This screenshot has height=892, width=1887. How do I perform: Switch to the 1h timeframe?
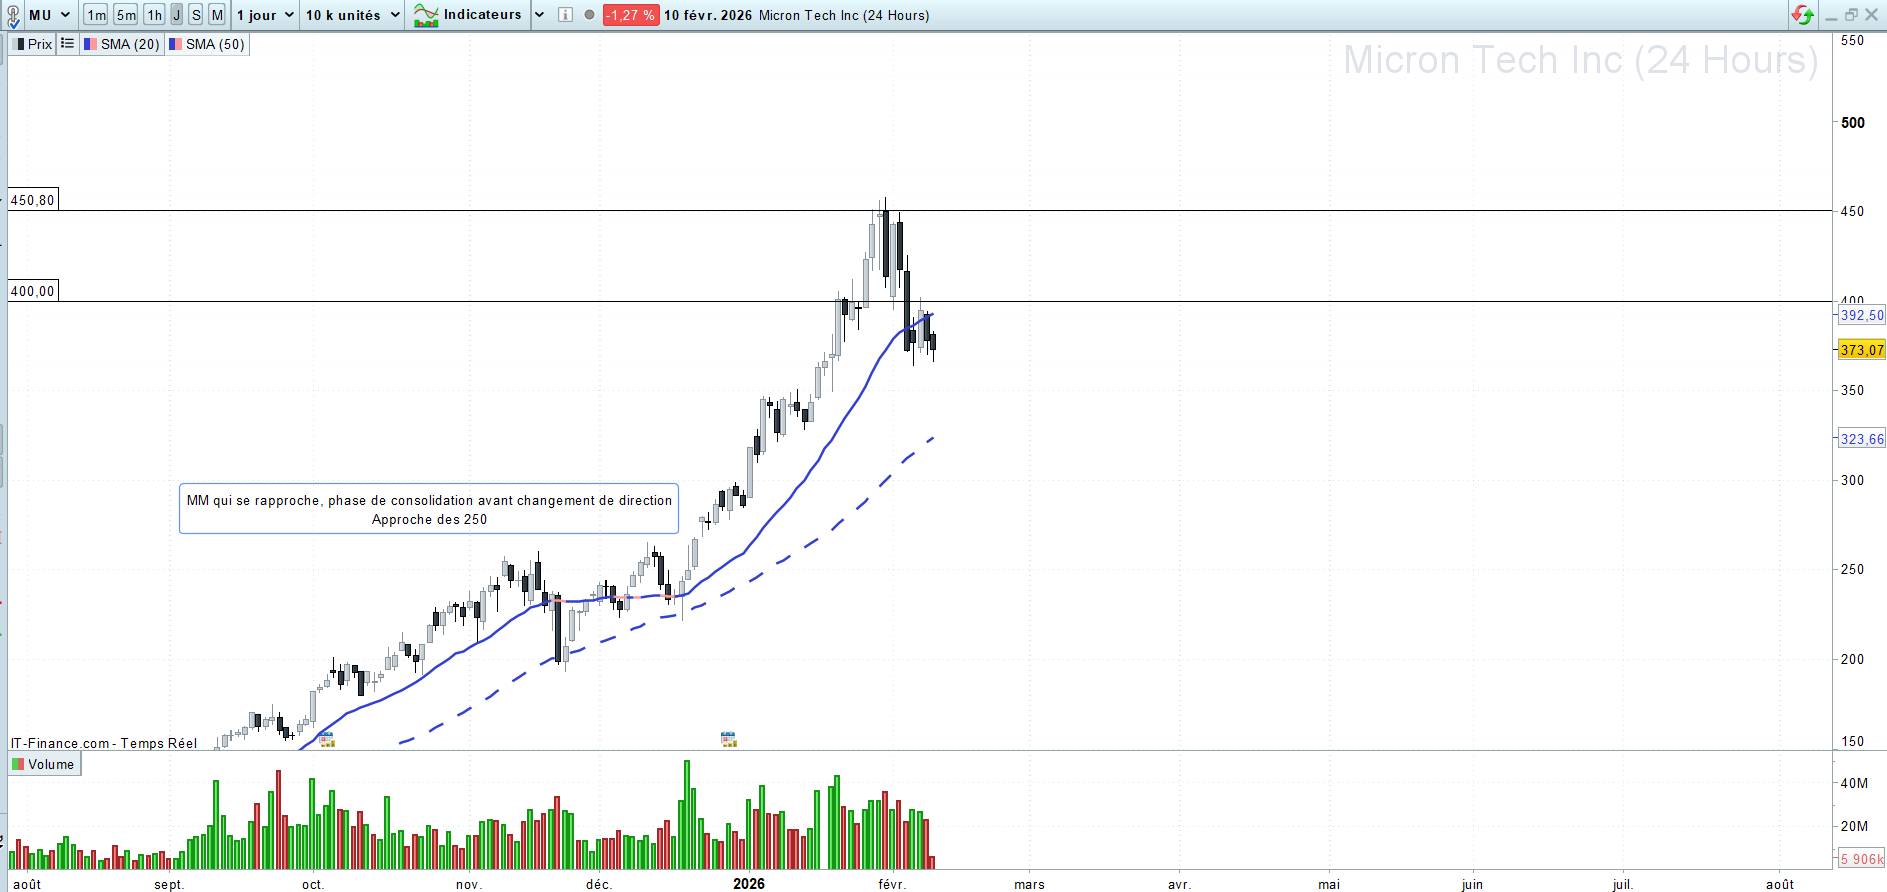[154, 15]
